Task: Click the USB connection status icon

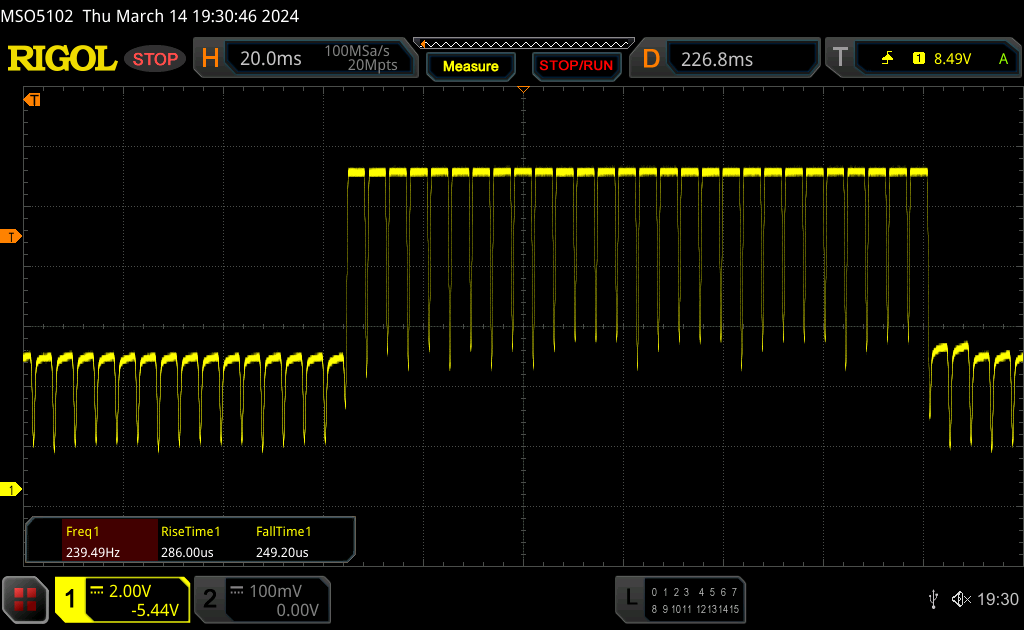Action: click(x=933, y=599)
